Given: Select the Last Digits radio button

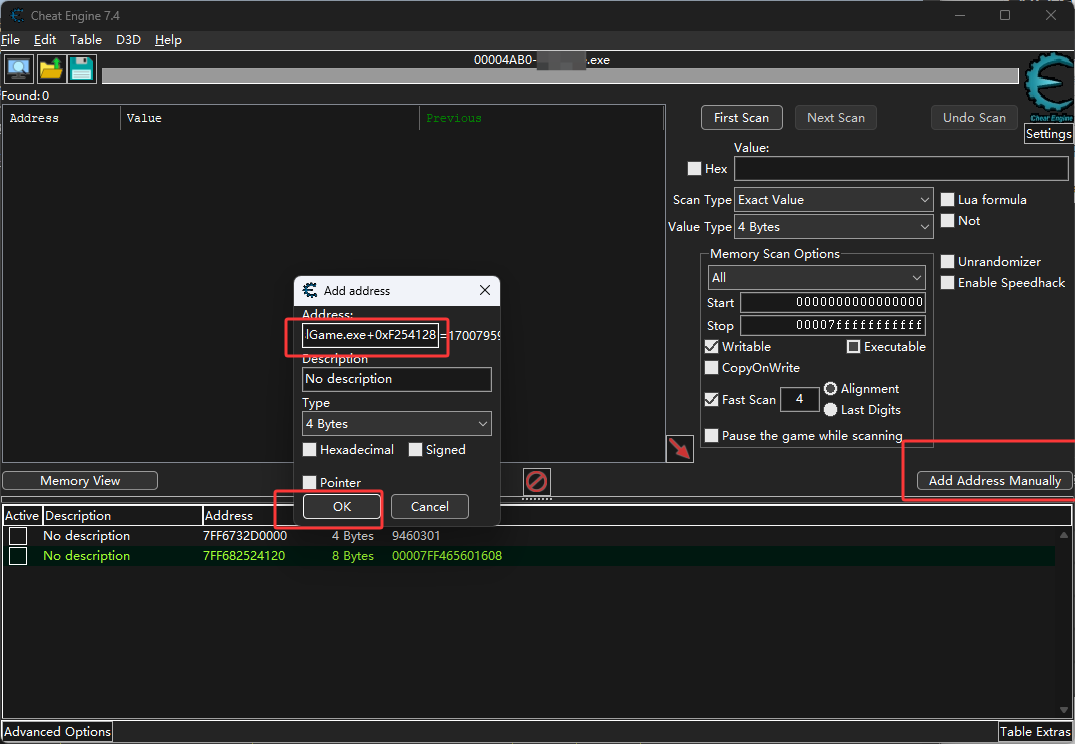Looking at the screenshot, I should [830, 409].
